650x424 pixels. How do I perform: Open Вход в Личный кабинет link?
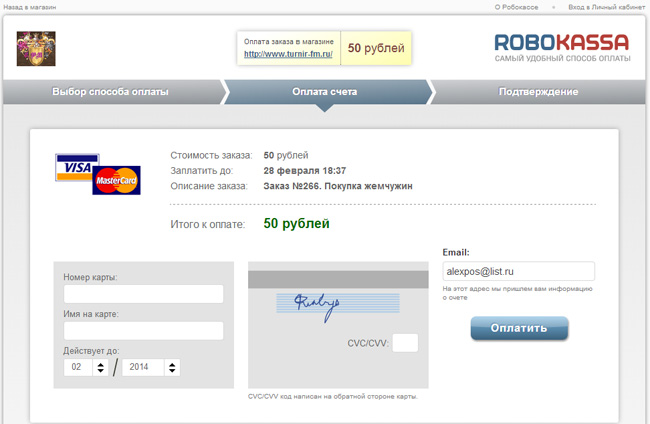(606, 7)
